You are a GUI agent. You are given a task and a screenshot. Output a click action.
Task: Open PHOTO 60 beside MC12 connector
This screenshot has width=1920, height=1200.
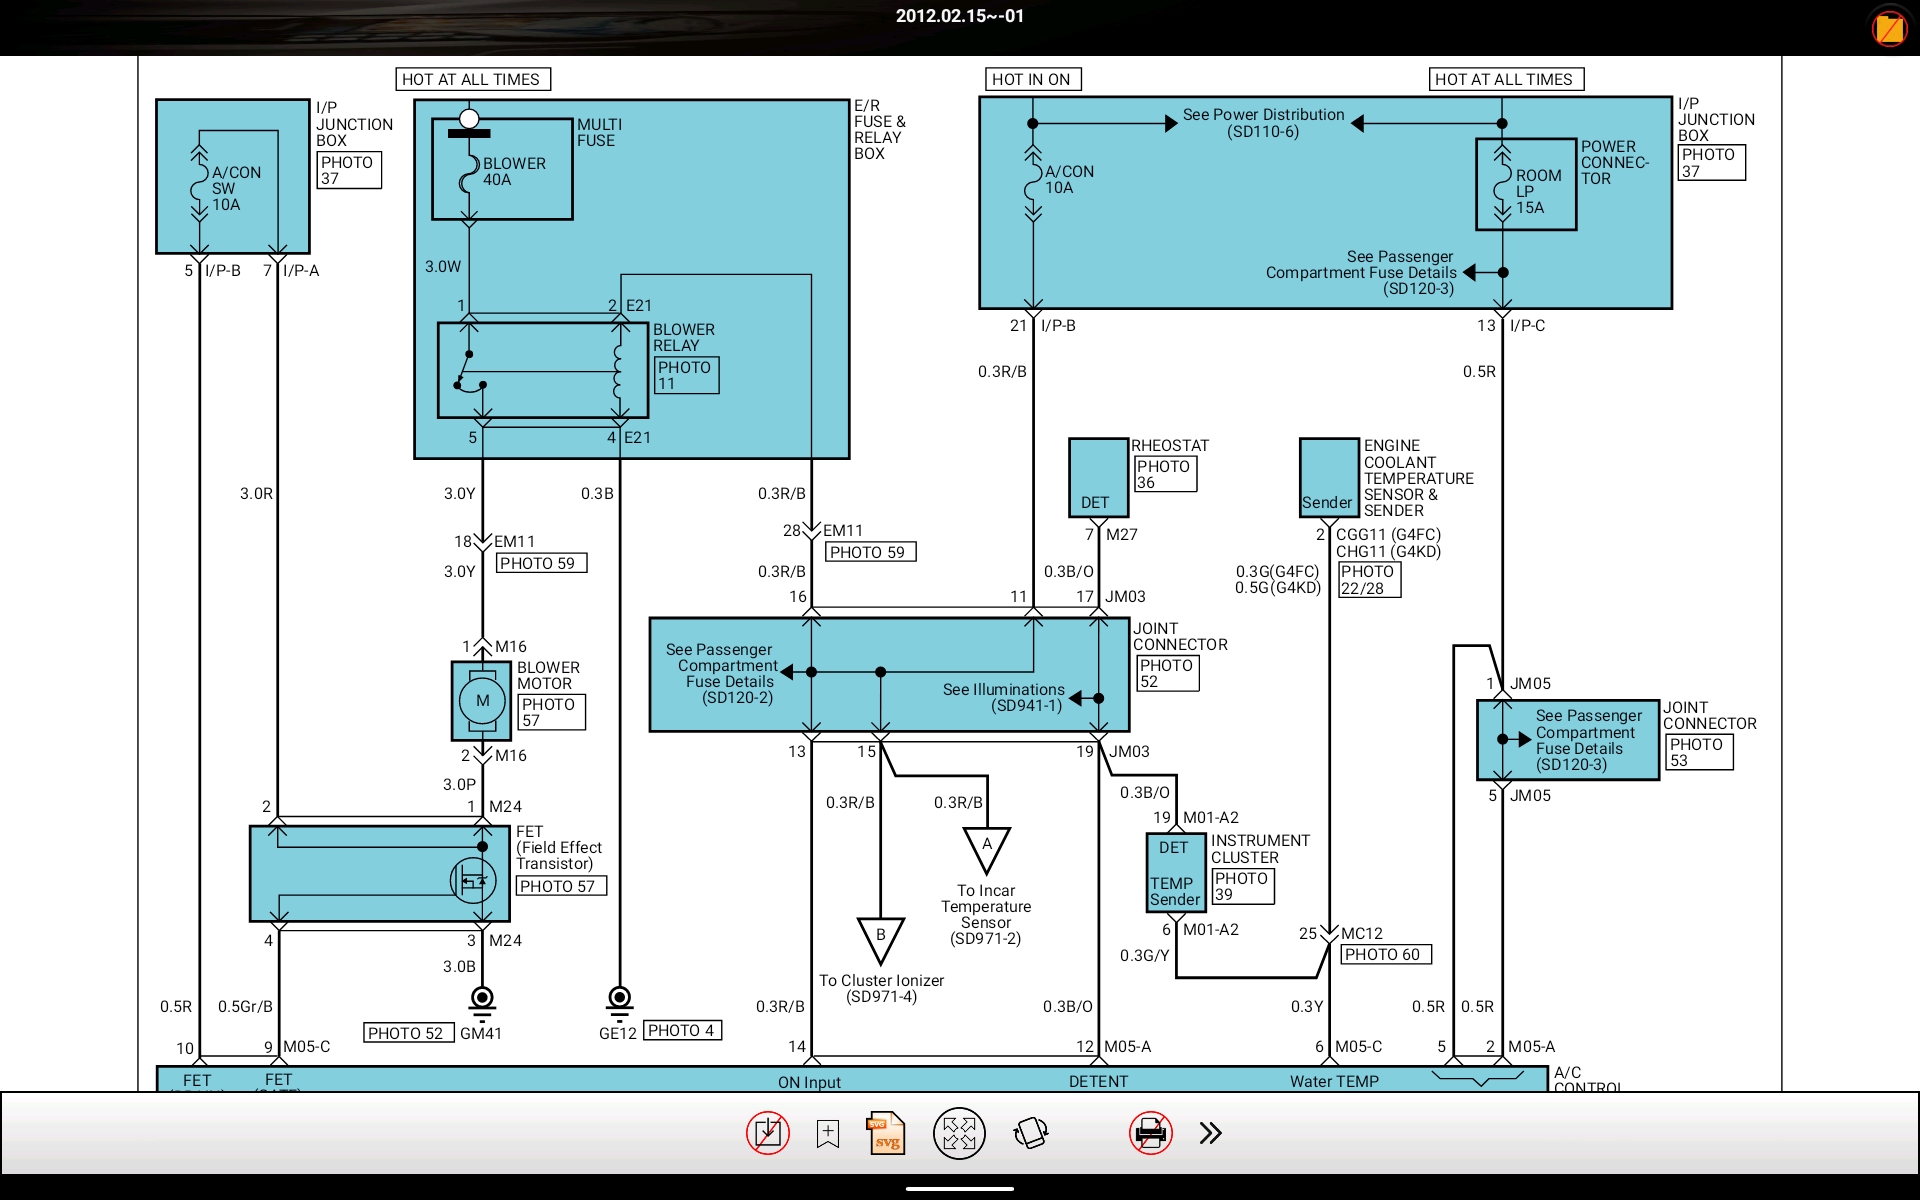(1384, 954)
